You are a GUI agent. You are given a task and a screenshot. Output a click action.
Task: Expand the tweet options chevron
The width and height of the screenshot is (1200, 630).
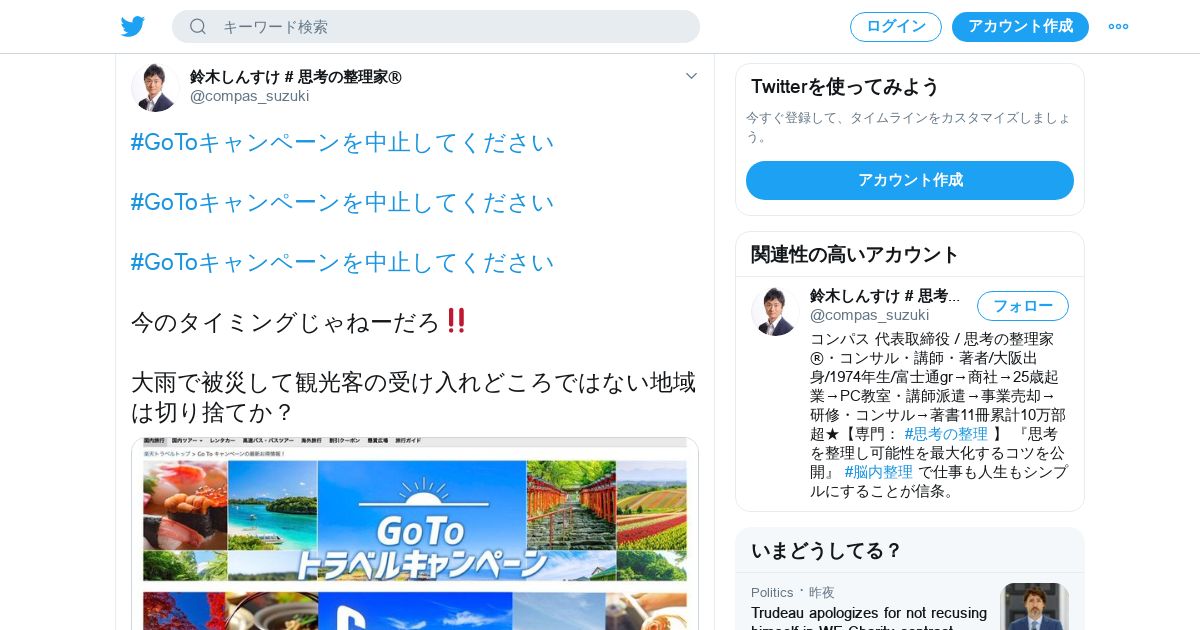click(x=691, y=76)
